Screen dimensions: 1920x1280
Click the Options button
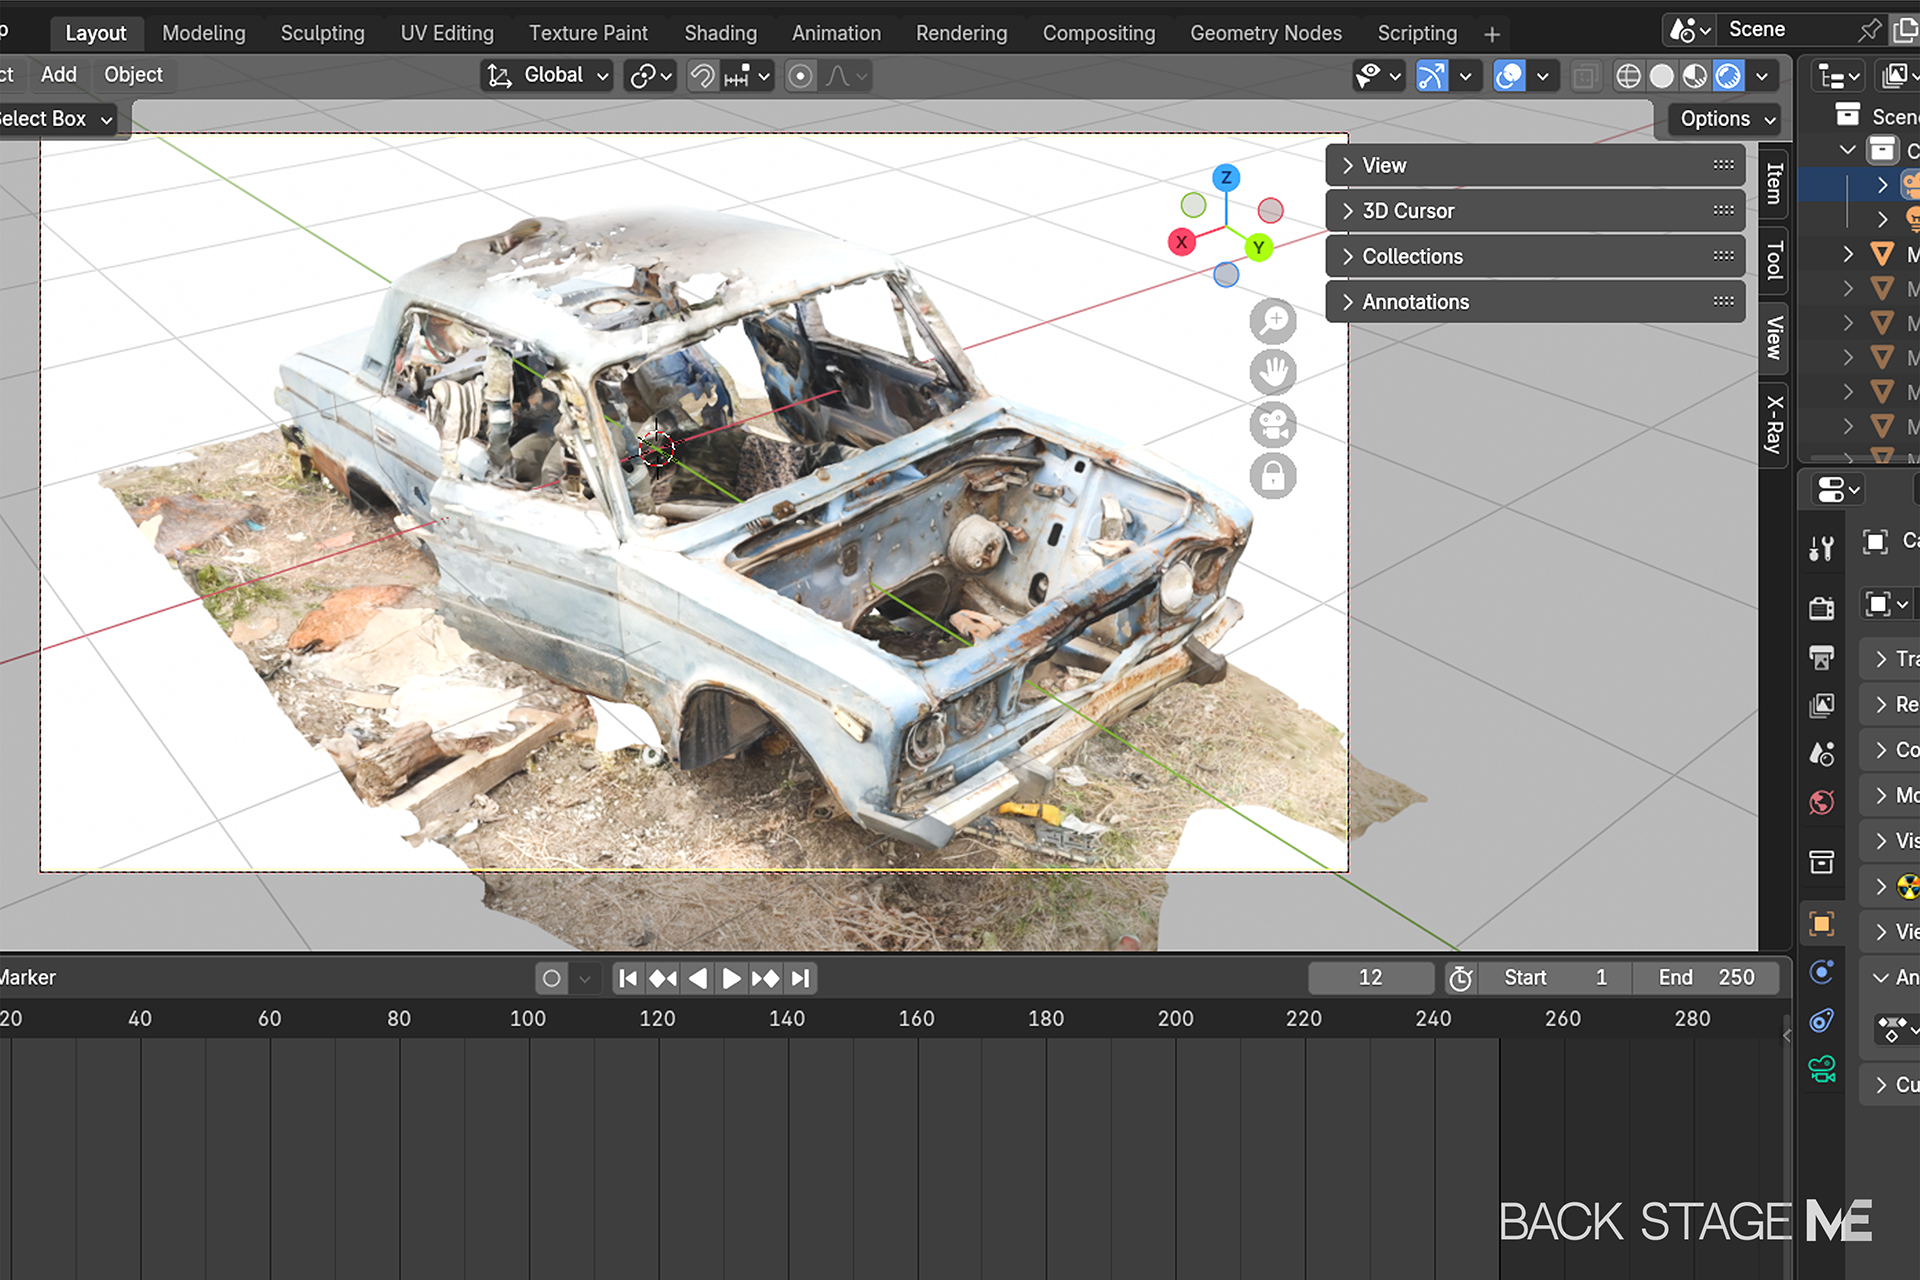(1726, 119)
